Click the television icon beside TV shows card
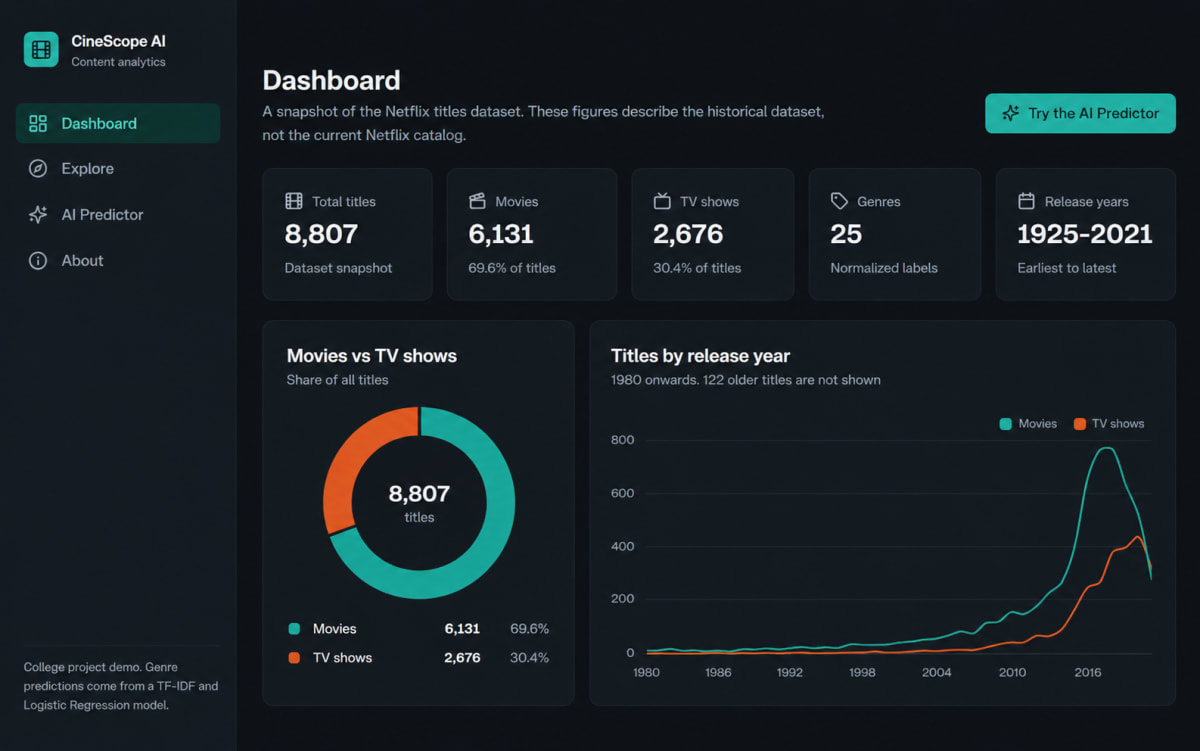The width and height of the screenshot is (1200, 751). coord(662,201)
